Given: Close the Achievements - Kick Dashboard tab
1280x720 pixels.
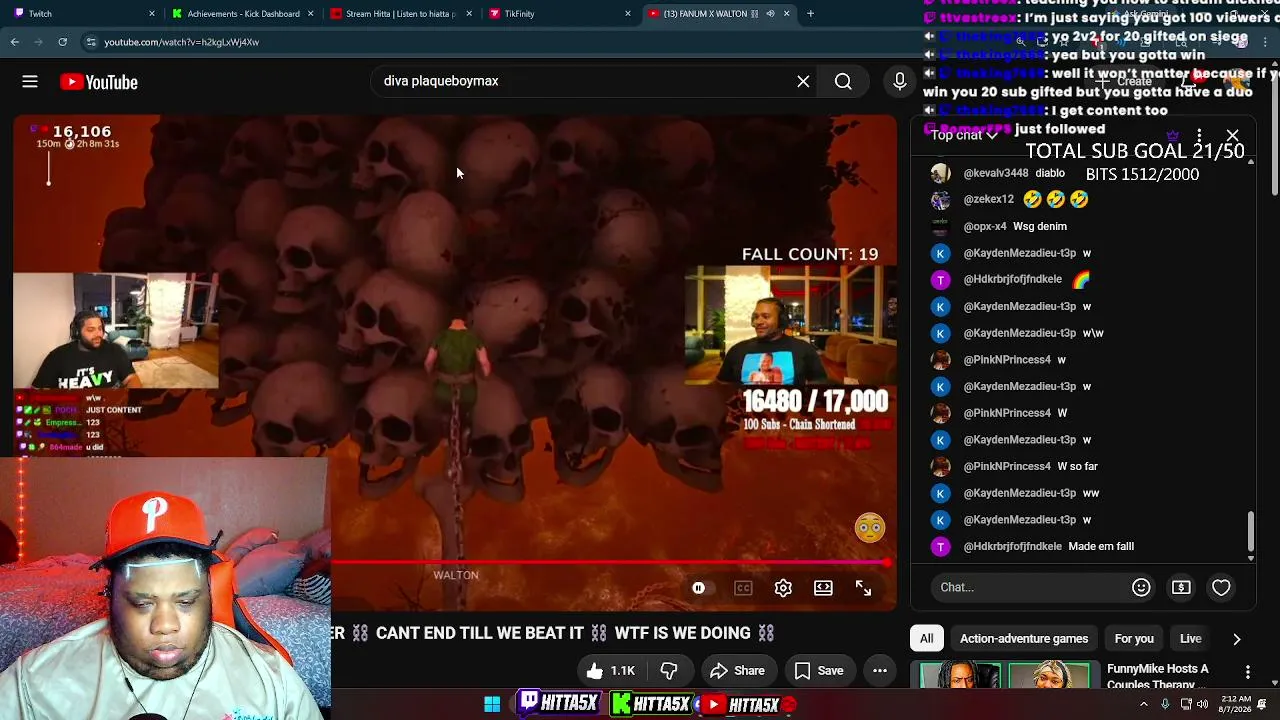Looking at the screenshot, I should point(311,14).
